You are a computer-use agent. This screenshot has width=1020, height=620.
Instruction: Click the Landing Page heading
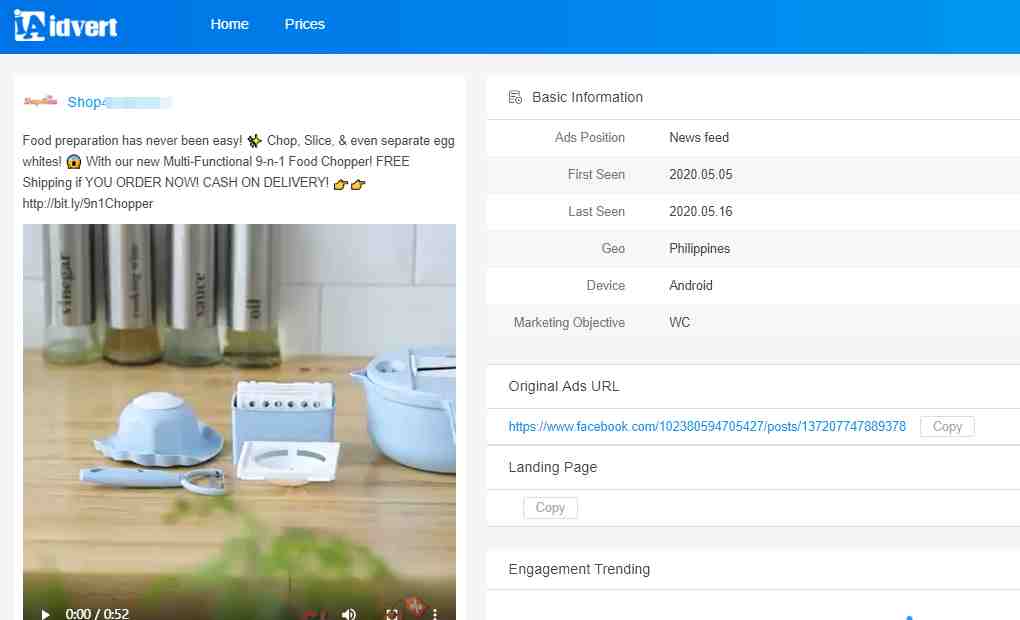(552, 467)
